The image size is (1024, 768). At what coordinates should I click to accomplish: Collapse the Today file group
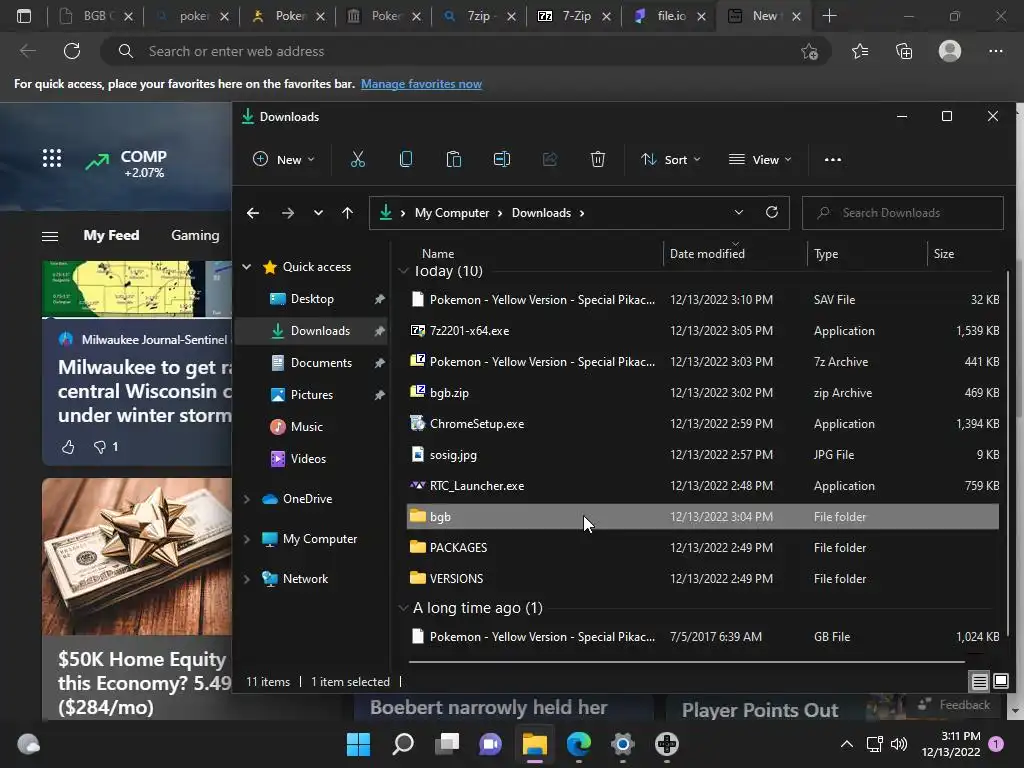pyautogui.click(x=403, y=271)
